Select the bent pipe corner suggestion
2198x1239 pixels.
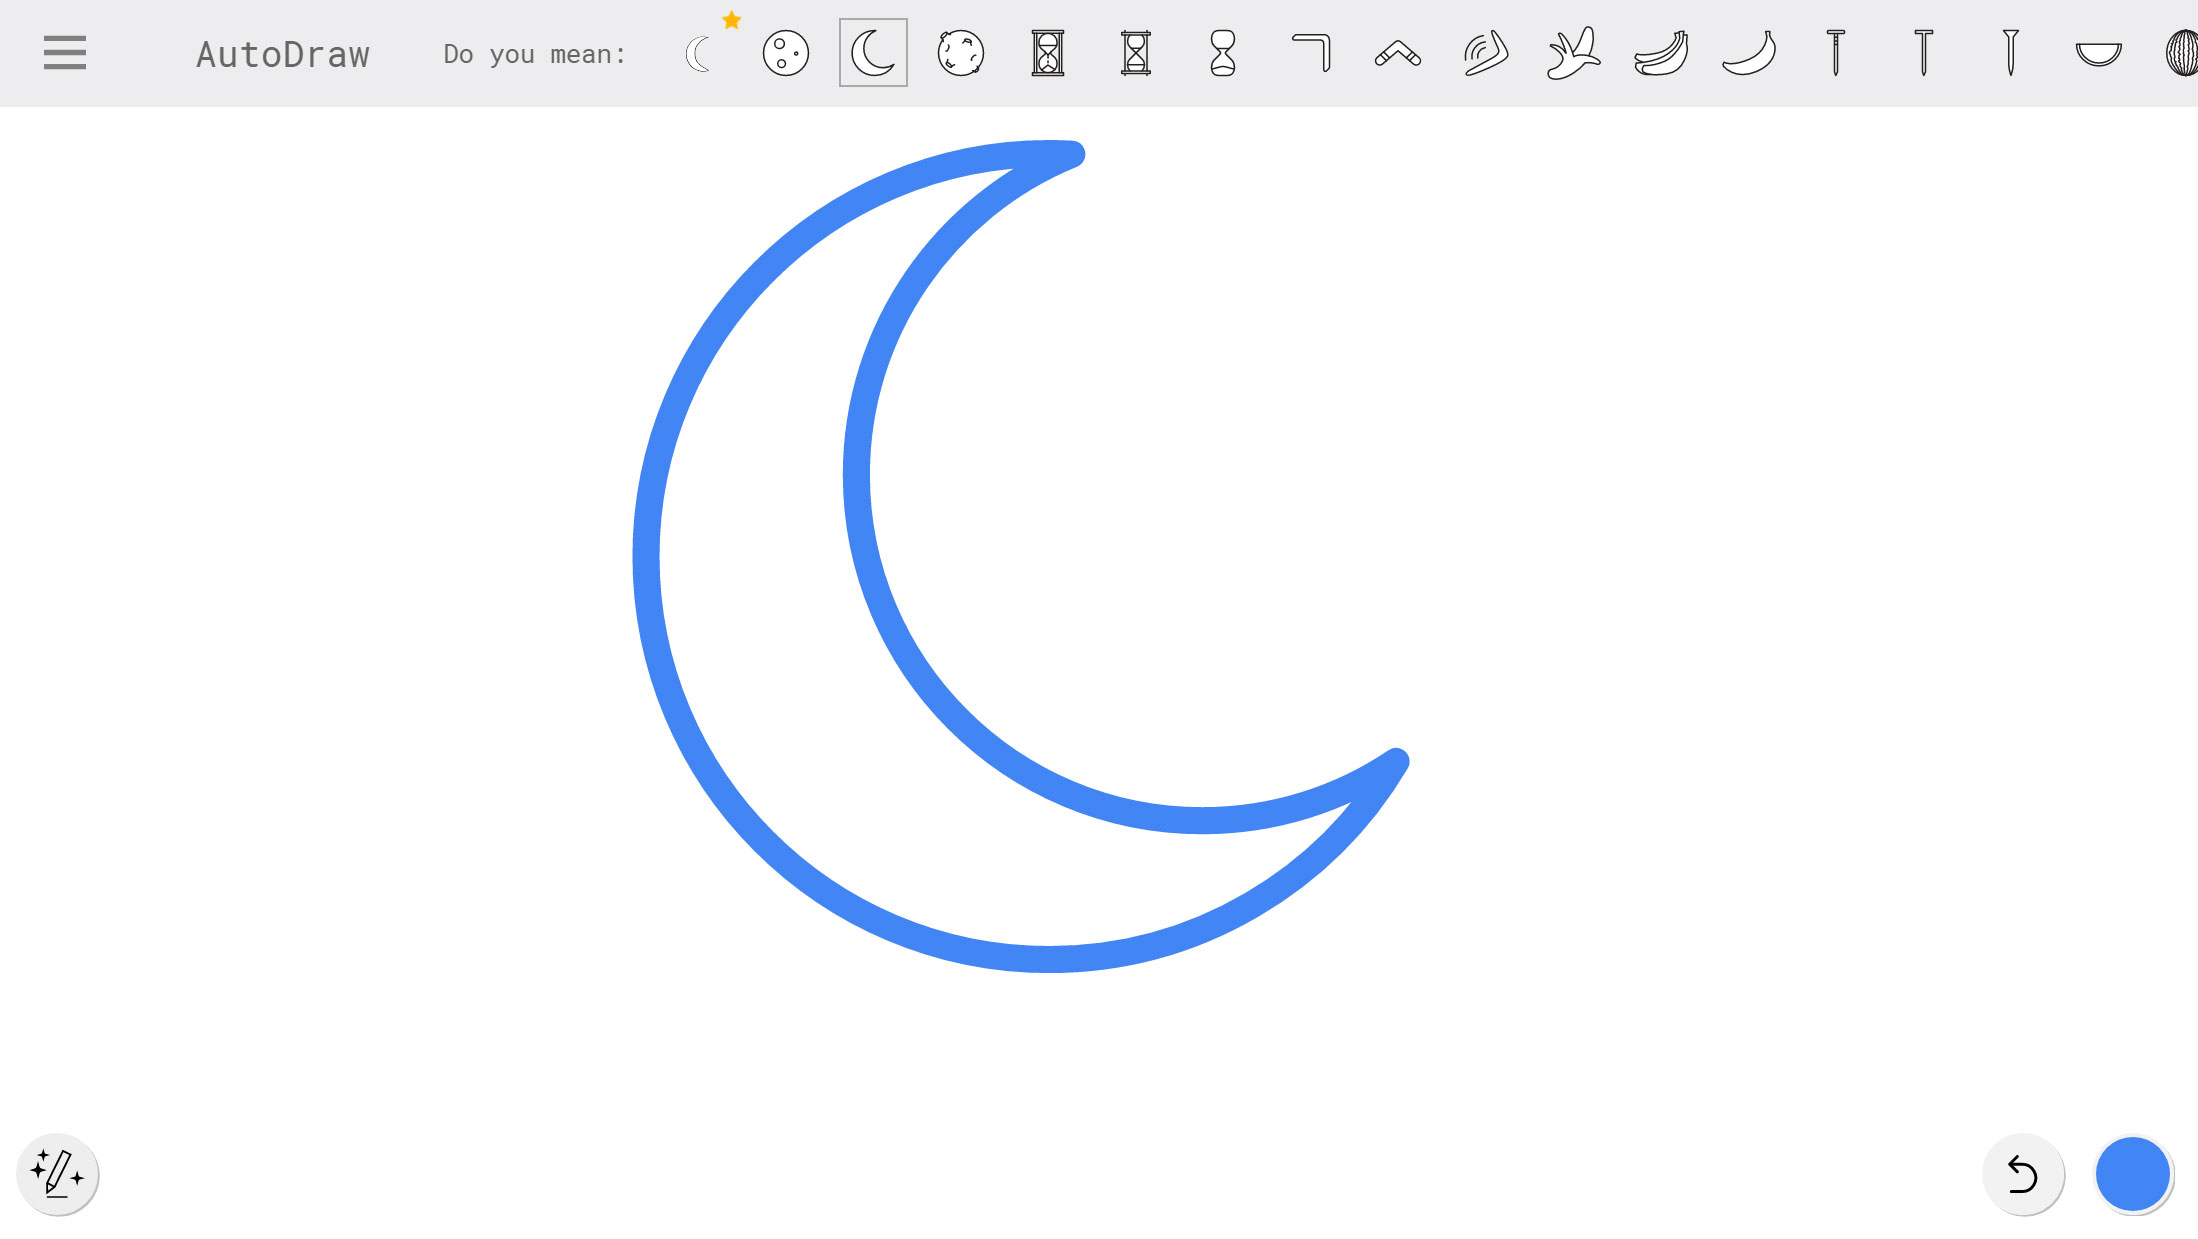(x=1311, y=53)
